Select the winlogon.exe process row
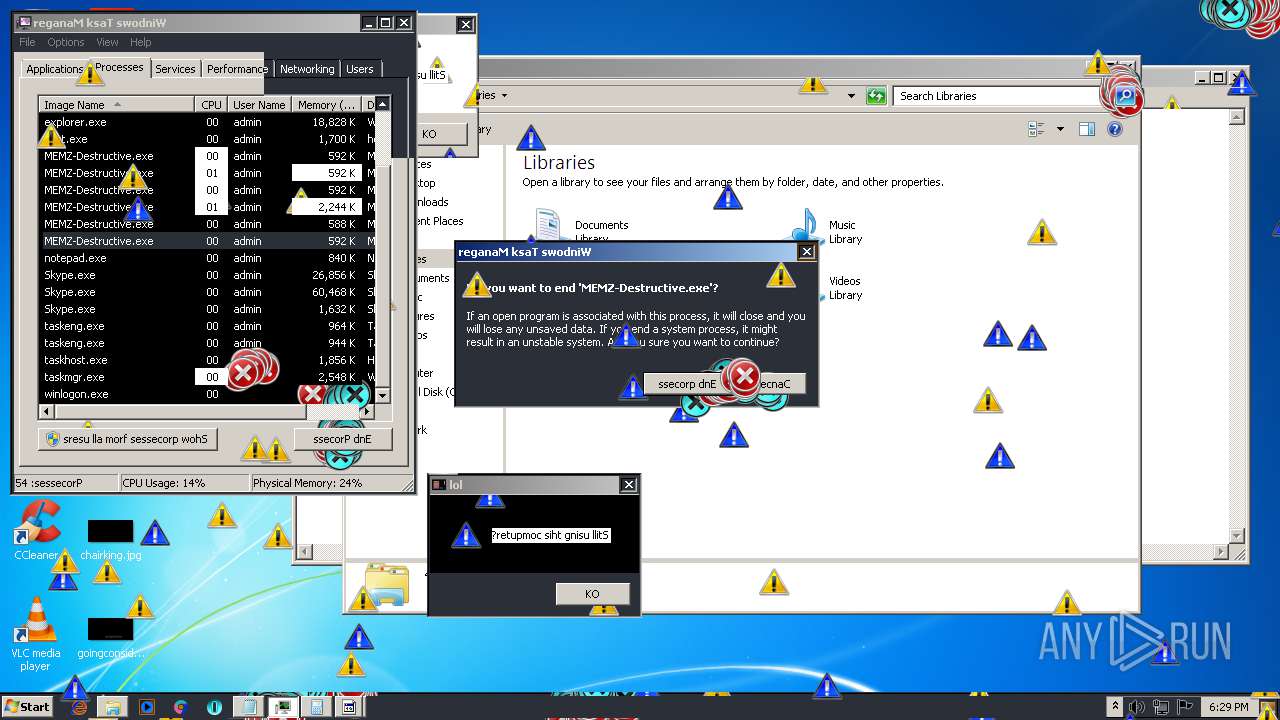The height and width of the screenshot is (720, 1280). [207, 394]
